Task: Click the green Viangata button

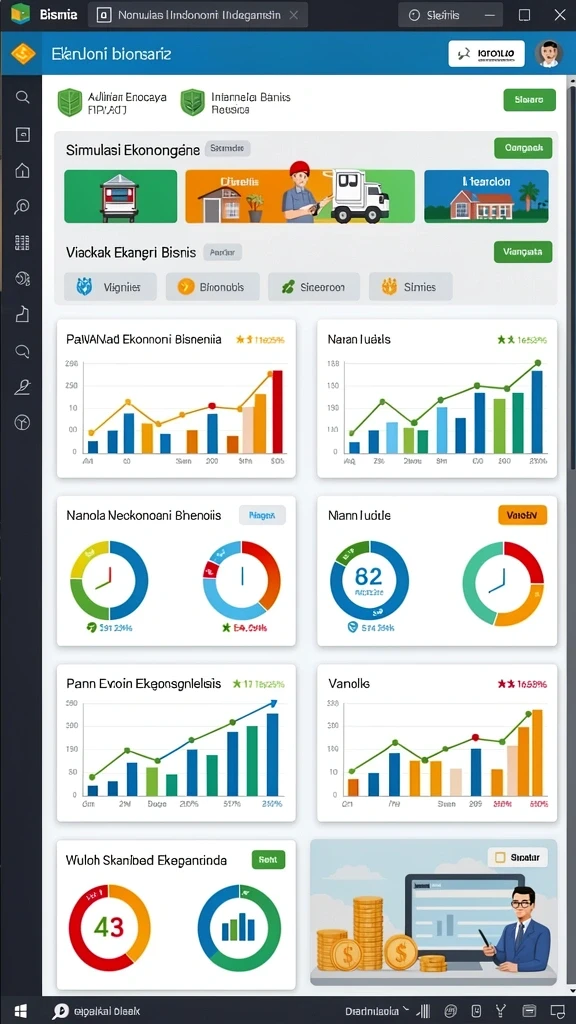Action: (523, 251)
